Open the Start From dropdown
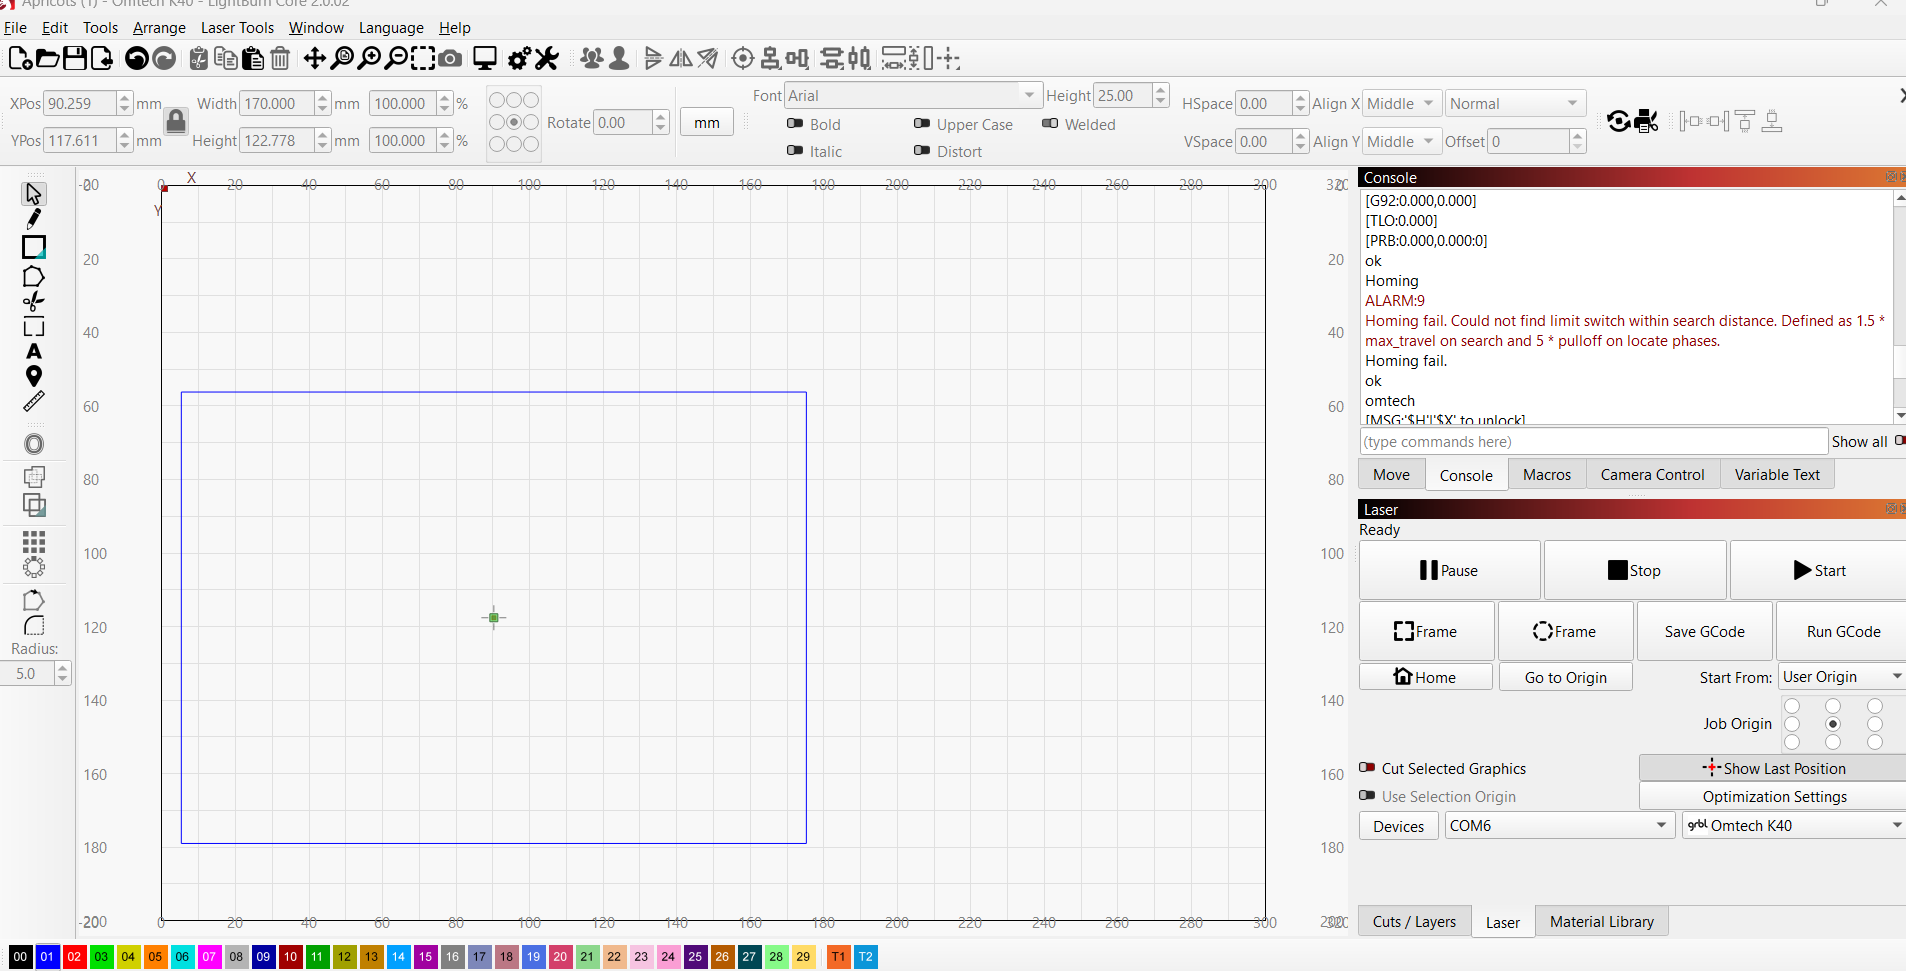Image resolution: width=1906 pixels, height=971 pixels. (x=1841, y=677)
